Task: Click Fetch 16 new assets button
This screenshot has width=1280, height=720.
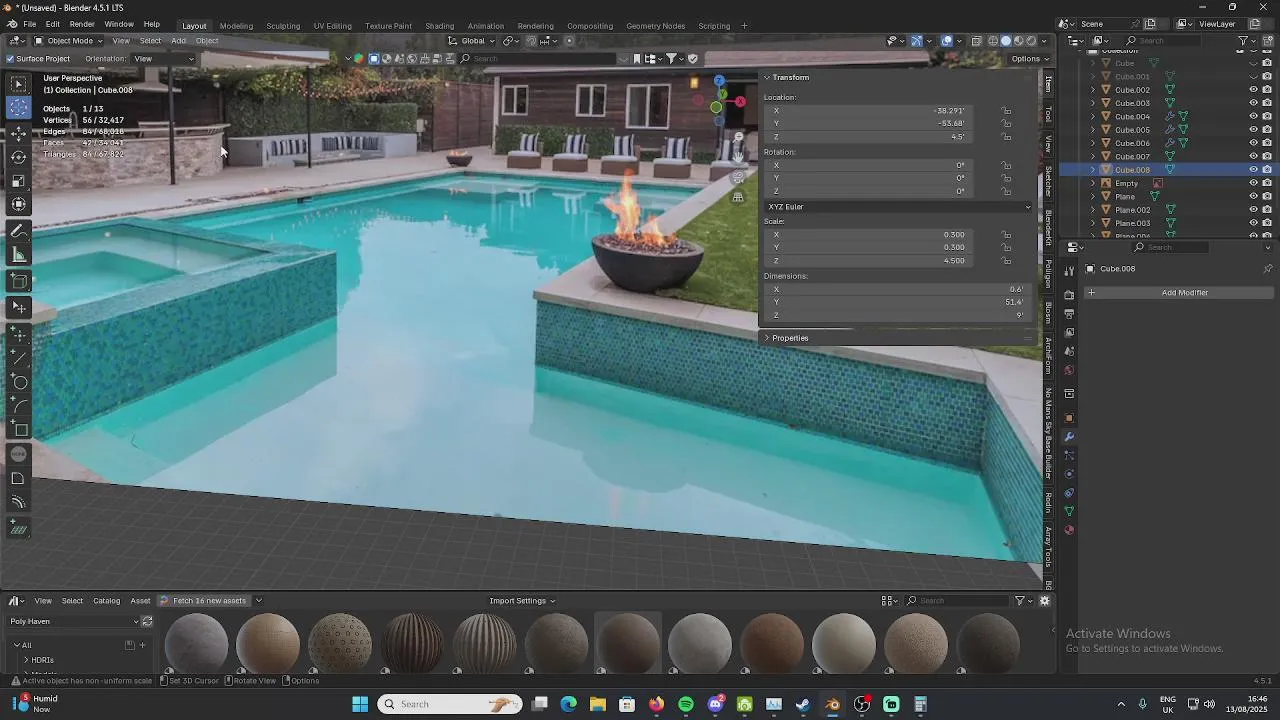Action: pos(203,601)
